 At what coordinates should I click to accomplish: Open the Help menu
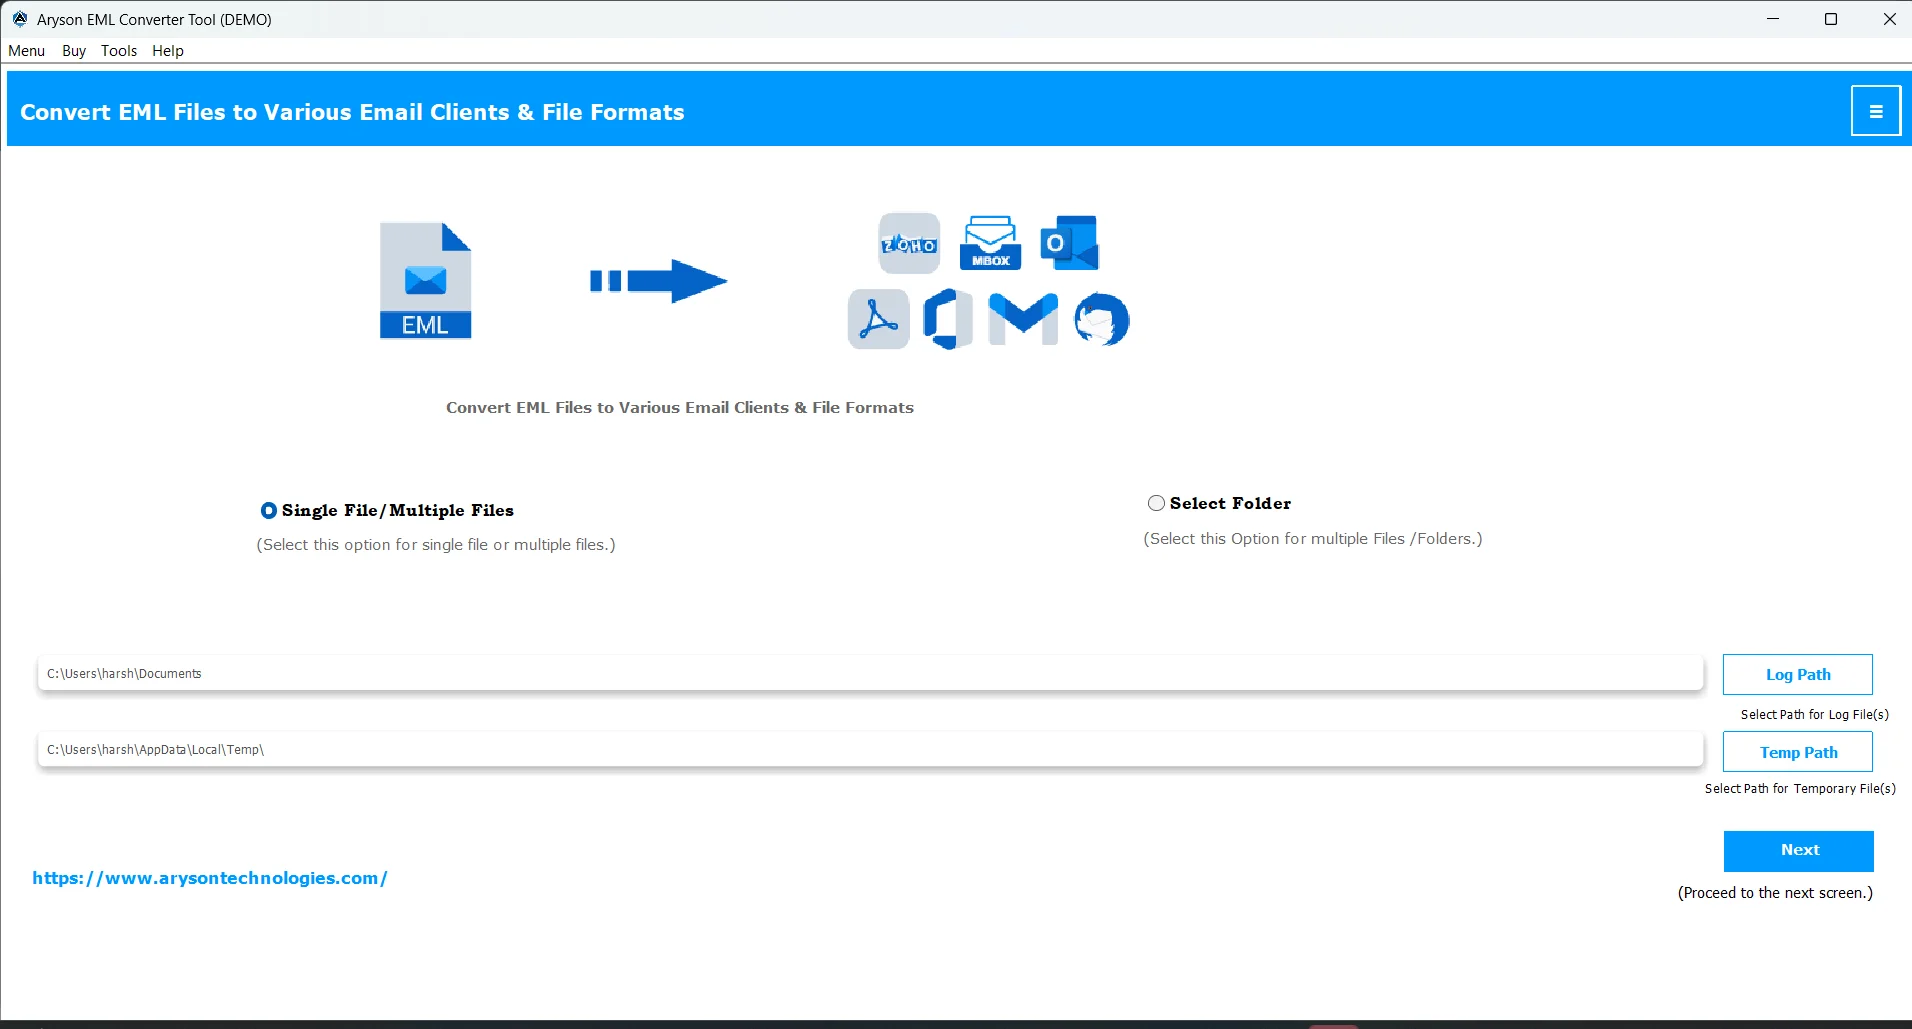point(168,51)
